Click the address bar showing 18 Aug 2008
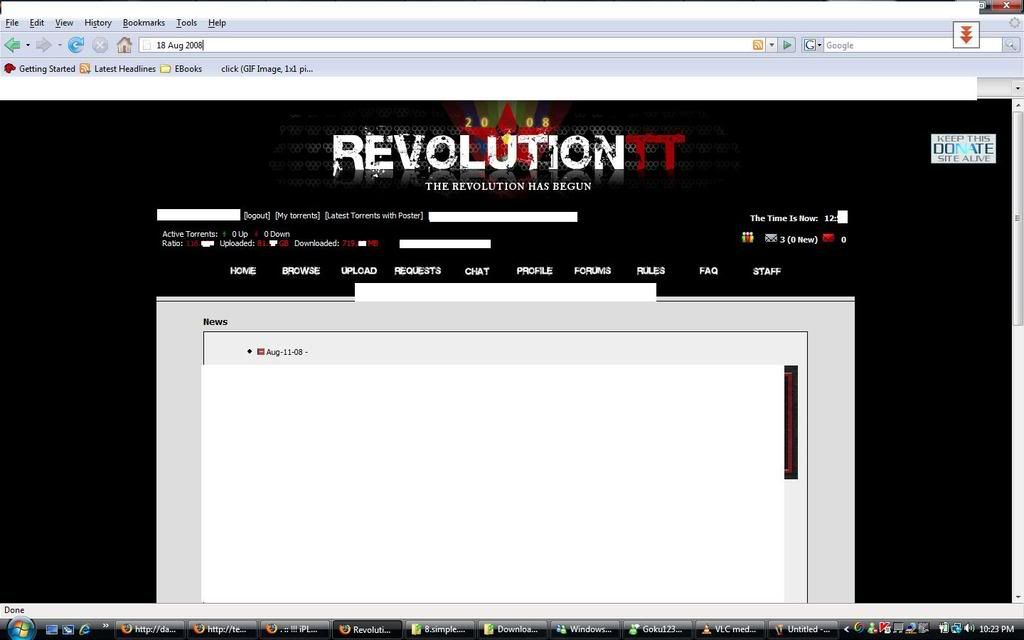 (x=446, y=45)
